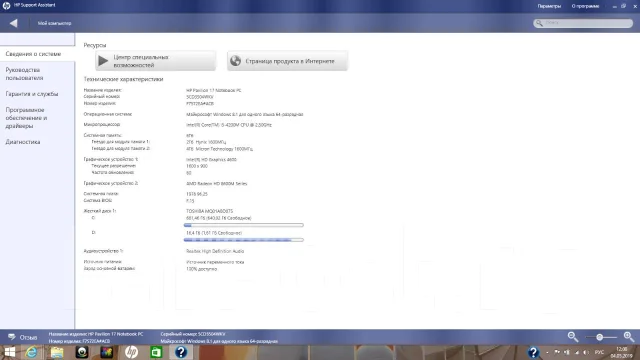Viewport: 640px width, 360px height.
Task: Open the network icon in system tray
Action: (x=577, y=352)
